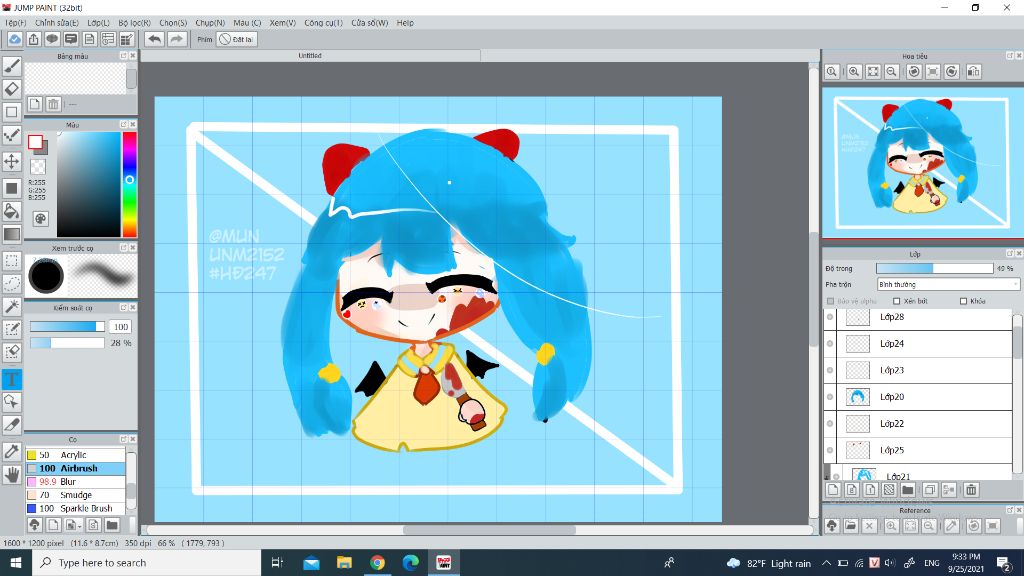Toggle visibility of Lớp25 layer
This screenshot has height=576, width=1024.
(830, 450)
